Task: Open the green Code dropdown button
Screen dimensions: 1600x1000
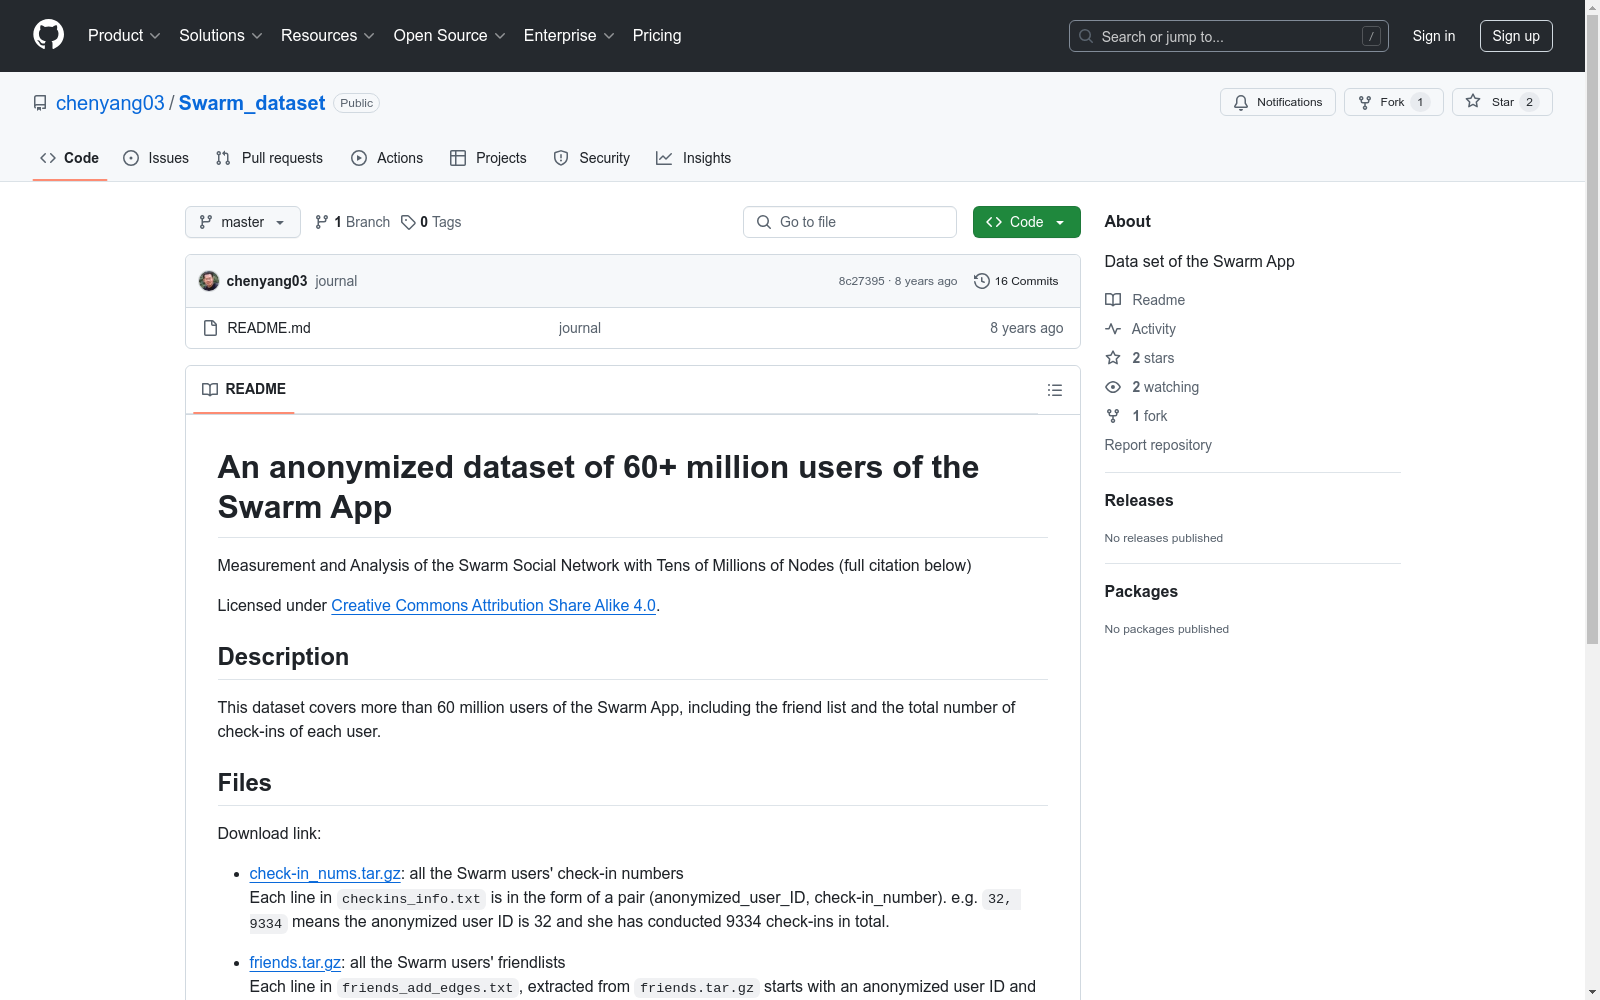Action: pos(1026,222)
